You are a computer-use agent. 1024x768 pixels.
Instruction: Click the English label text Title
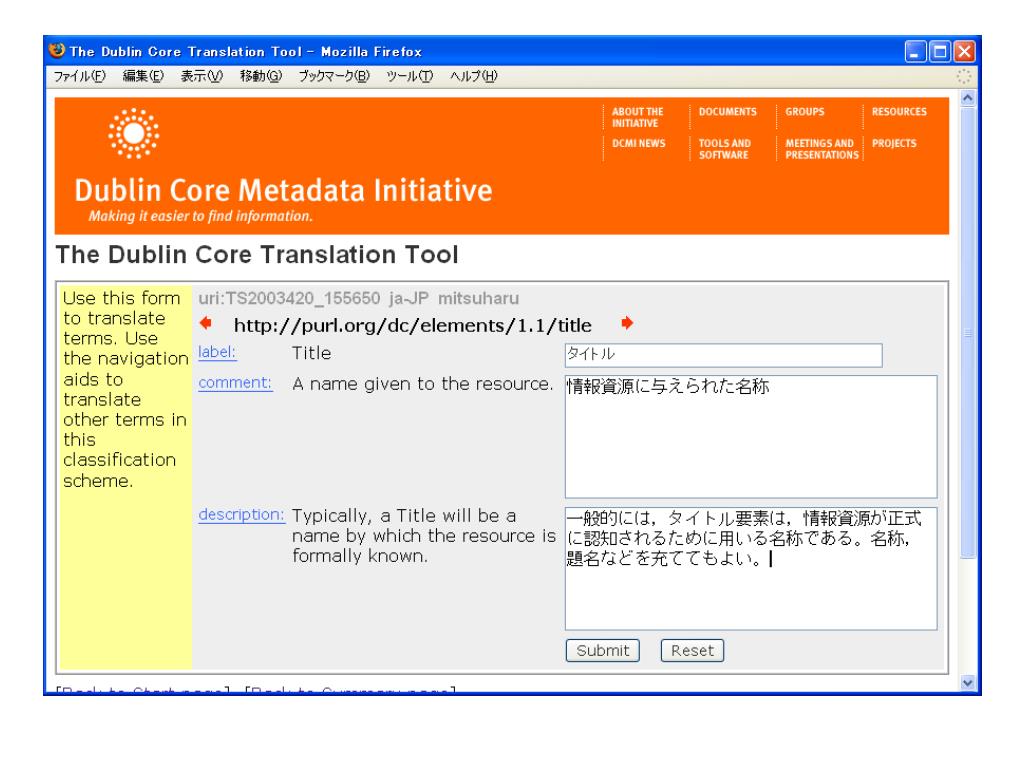[312, 353]
